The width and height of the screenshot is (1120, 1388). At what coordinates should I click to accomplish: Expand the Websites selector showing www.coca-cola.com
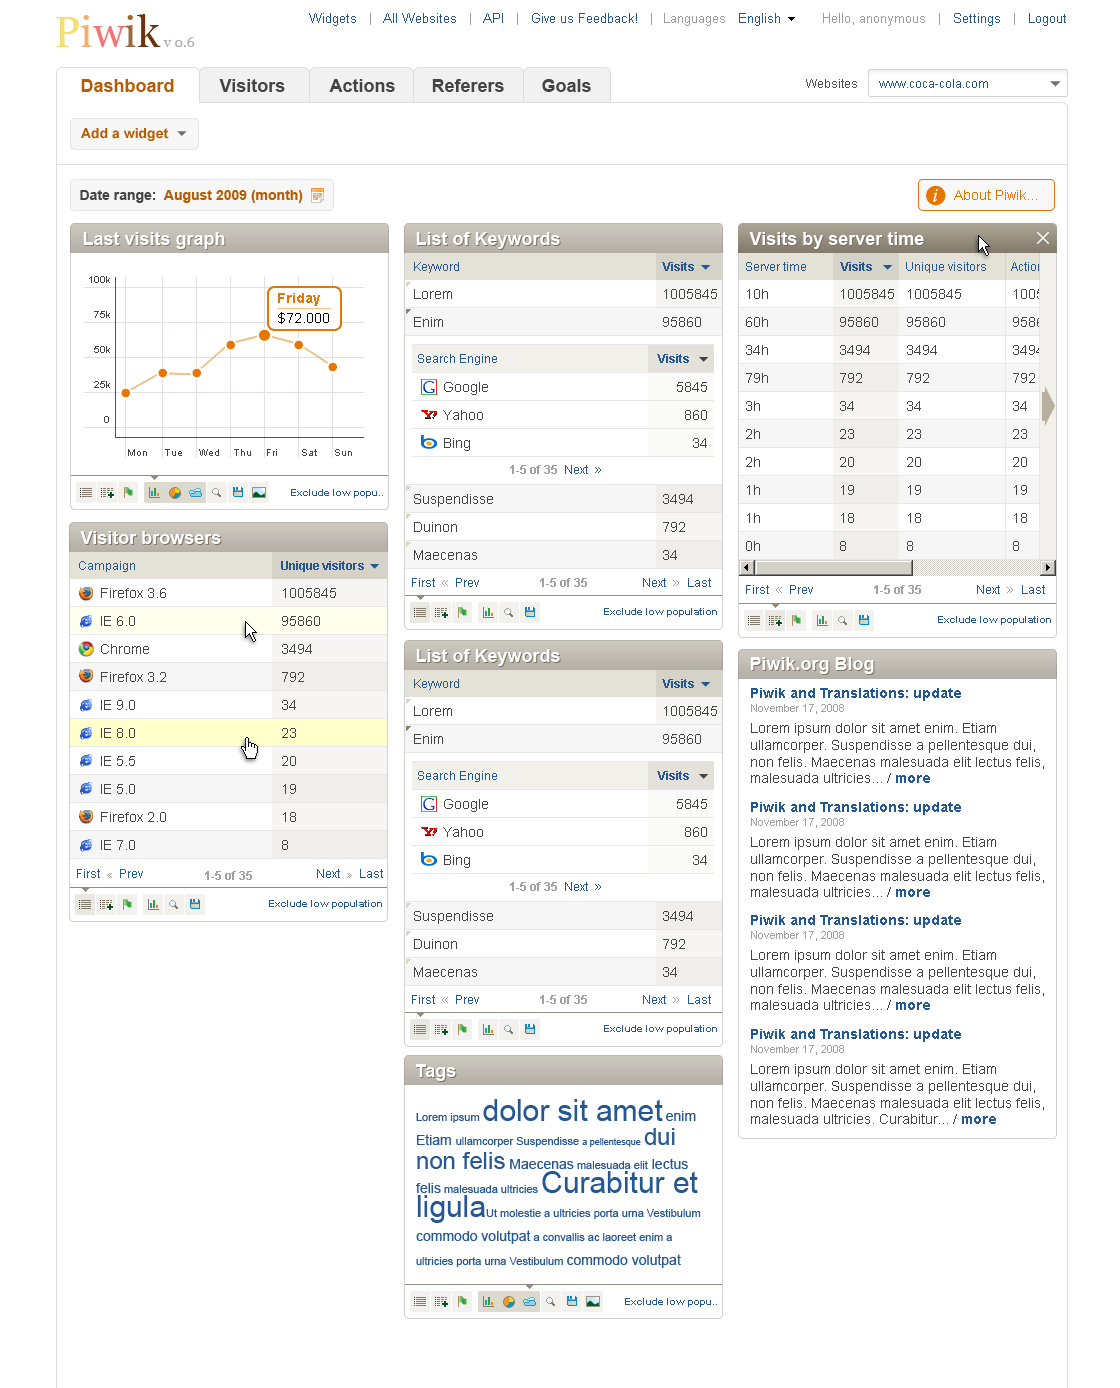(x=967, y=84)
